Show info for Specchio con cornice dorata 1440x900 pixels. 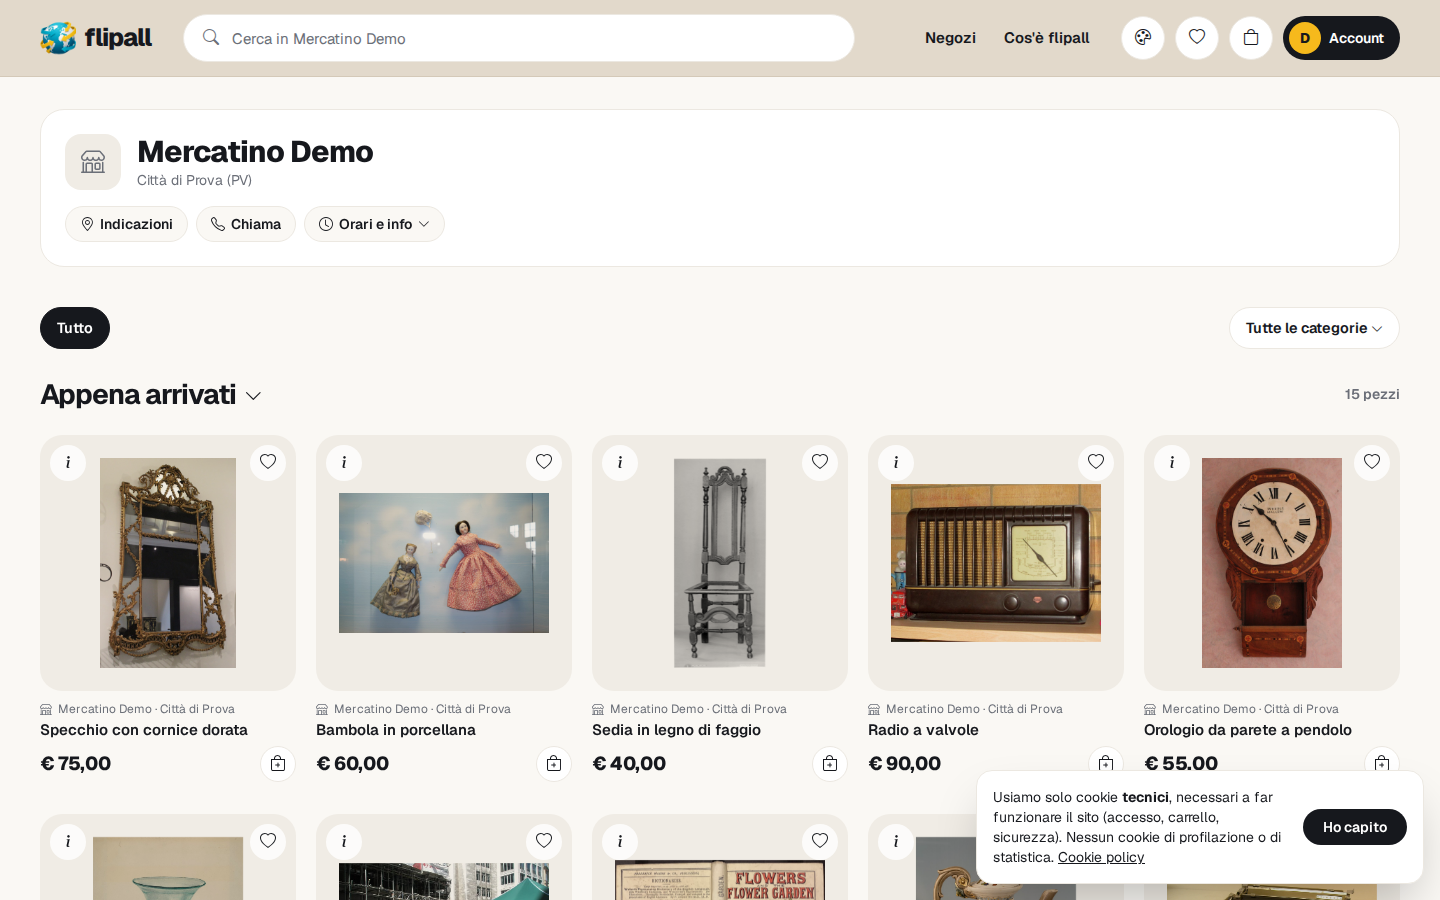pyautogui.click(x=68, y=462)
